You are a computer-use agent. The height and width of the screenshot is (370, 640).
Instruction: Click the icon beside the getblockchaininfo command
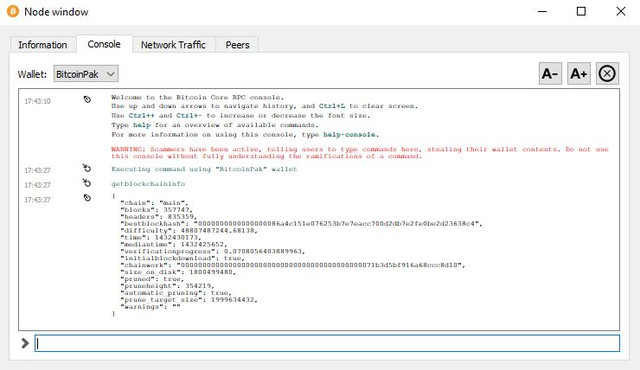tap(87, 183)
